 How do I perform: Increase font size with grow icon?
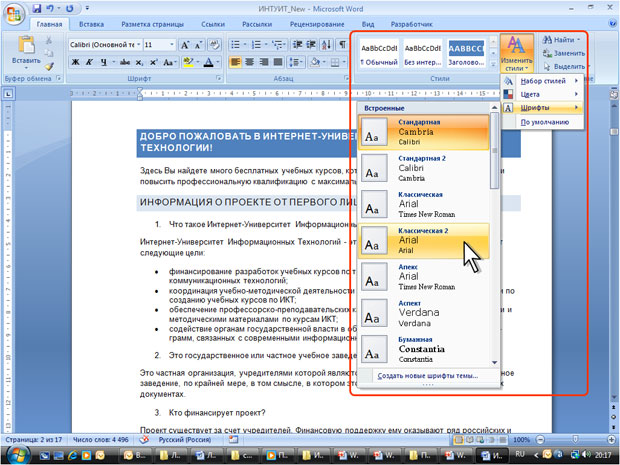tap(185, 45)
